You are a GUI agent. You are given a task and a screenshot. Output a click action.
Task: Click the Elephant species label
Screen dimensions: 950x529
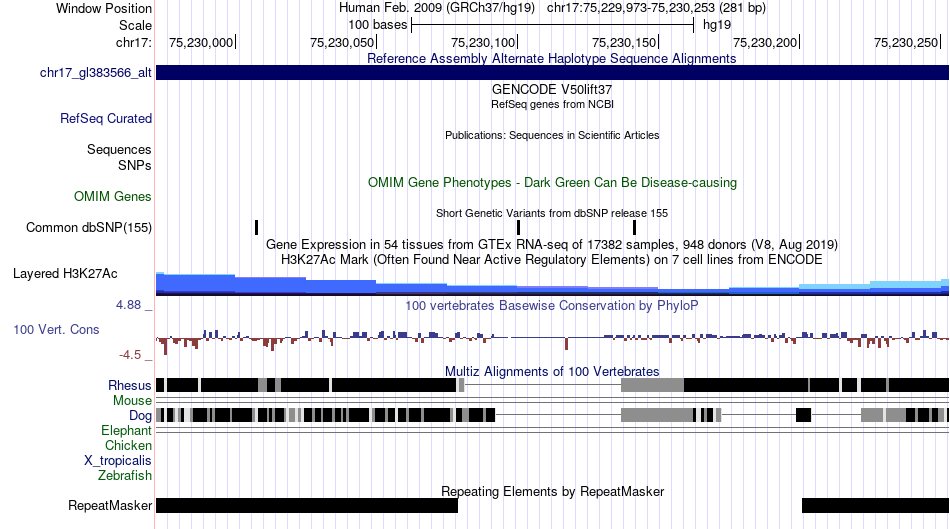coord(126,431)
